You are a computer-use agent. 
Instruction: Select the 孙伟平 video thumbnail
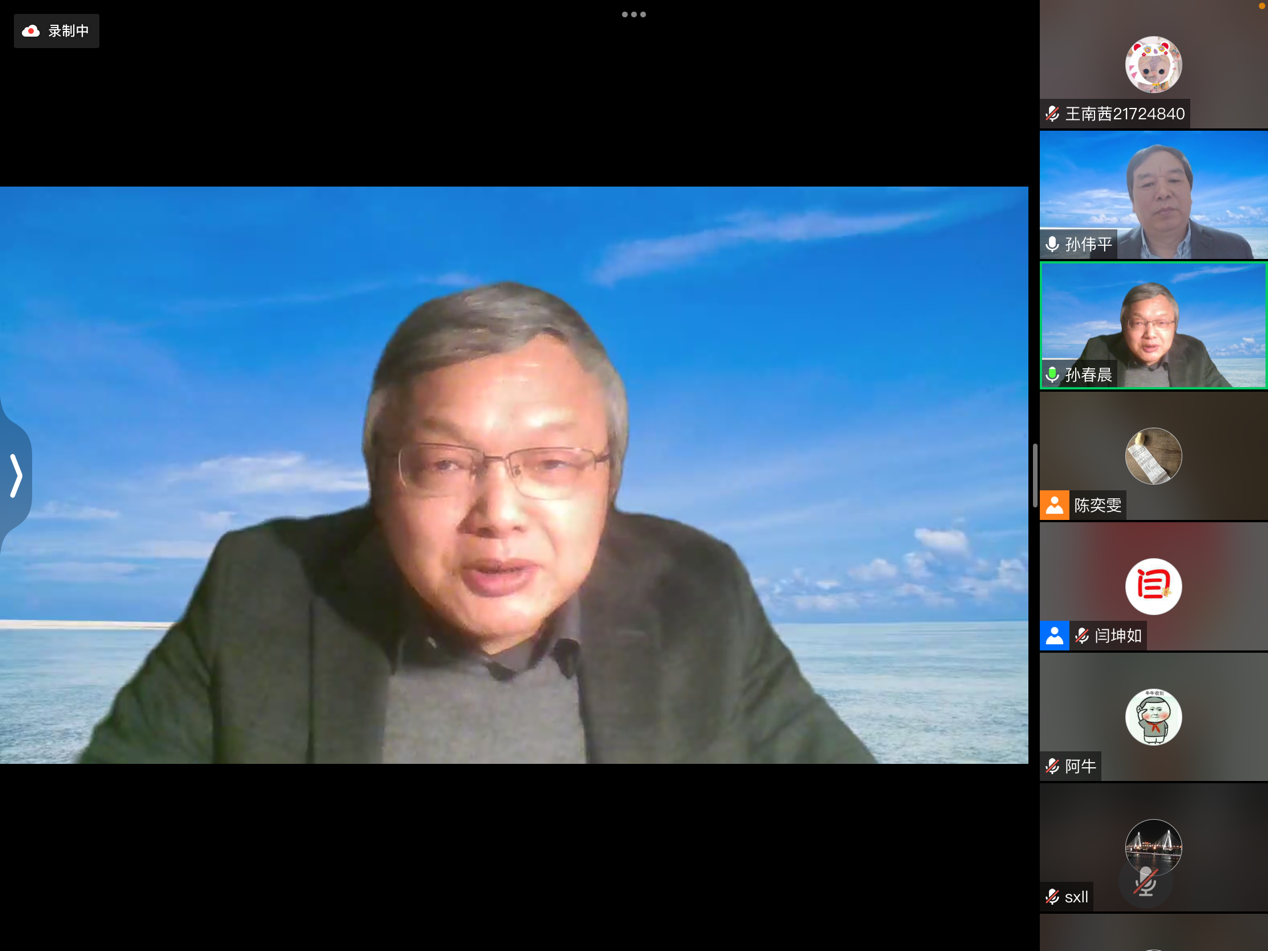(x=1153, y=195)
